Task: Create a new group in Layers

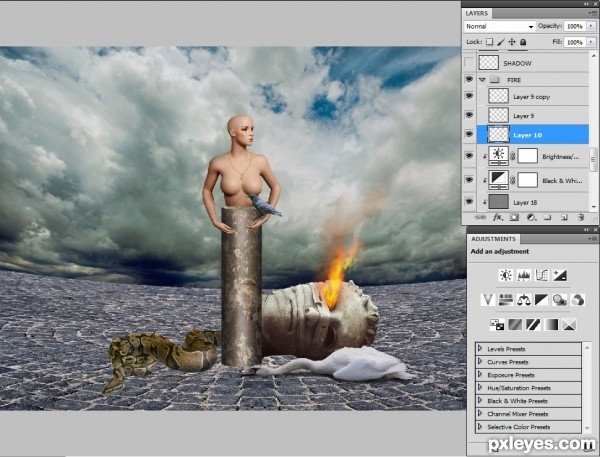Action: coord(548,217)
